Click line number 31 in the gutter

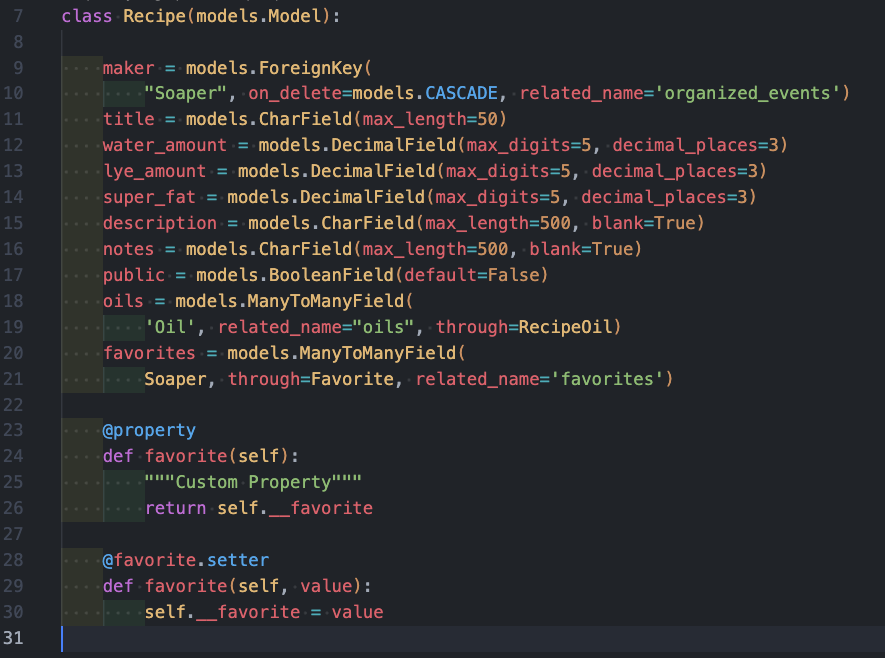coord(13,638)
